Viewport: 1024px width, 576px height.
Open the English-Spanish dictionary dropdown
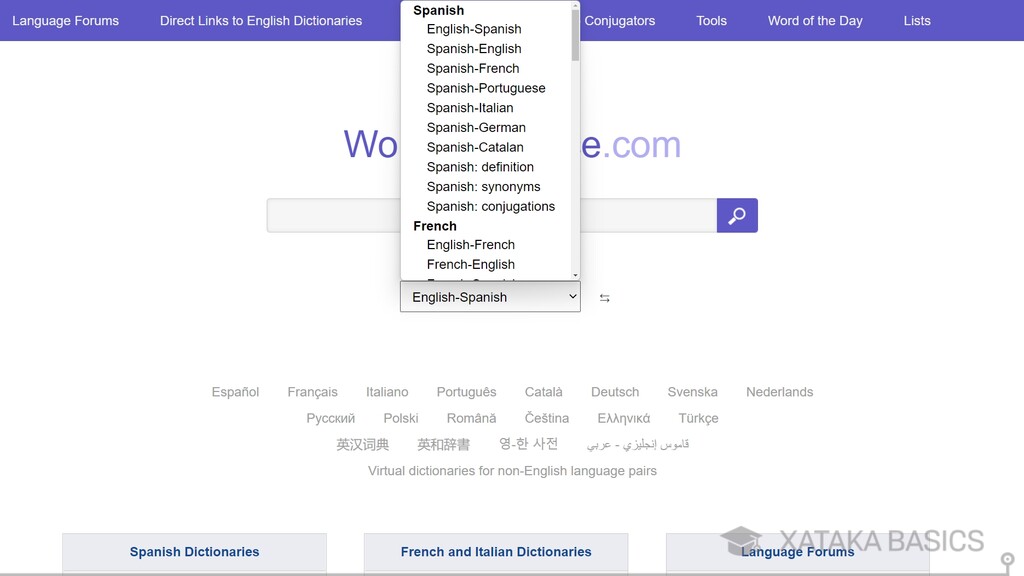pos(489,296)
